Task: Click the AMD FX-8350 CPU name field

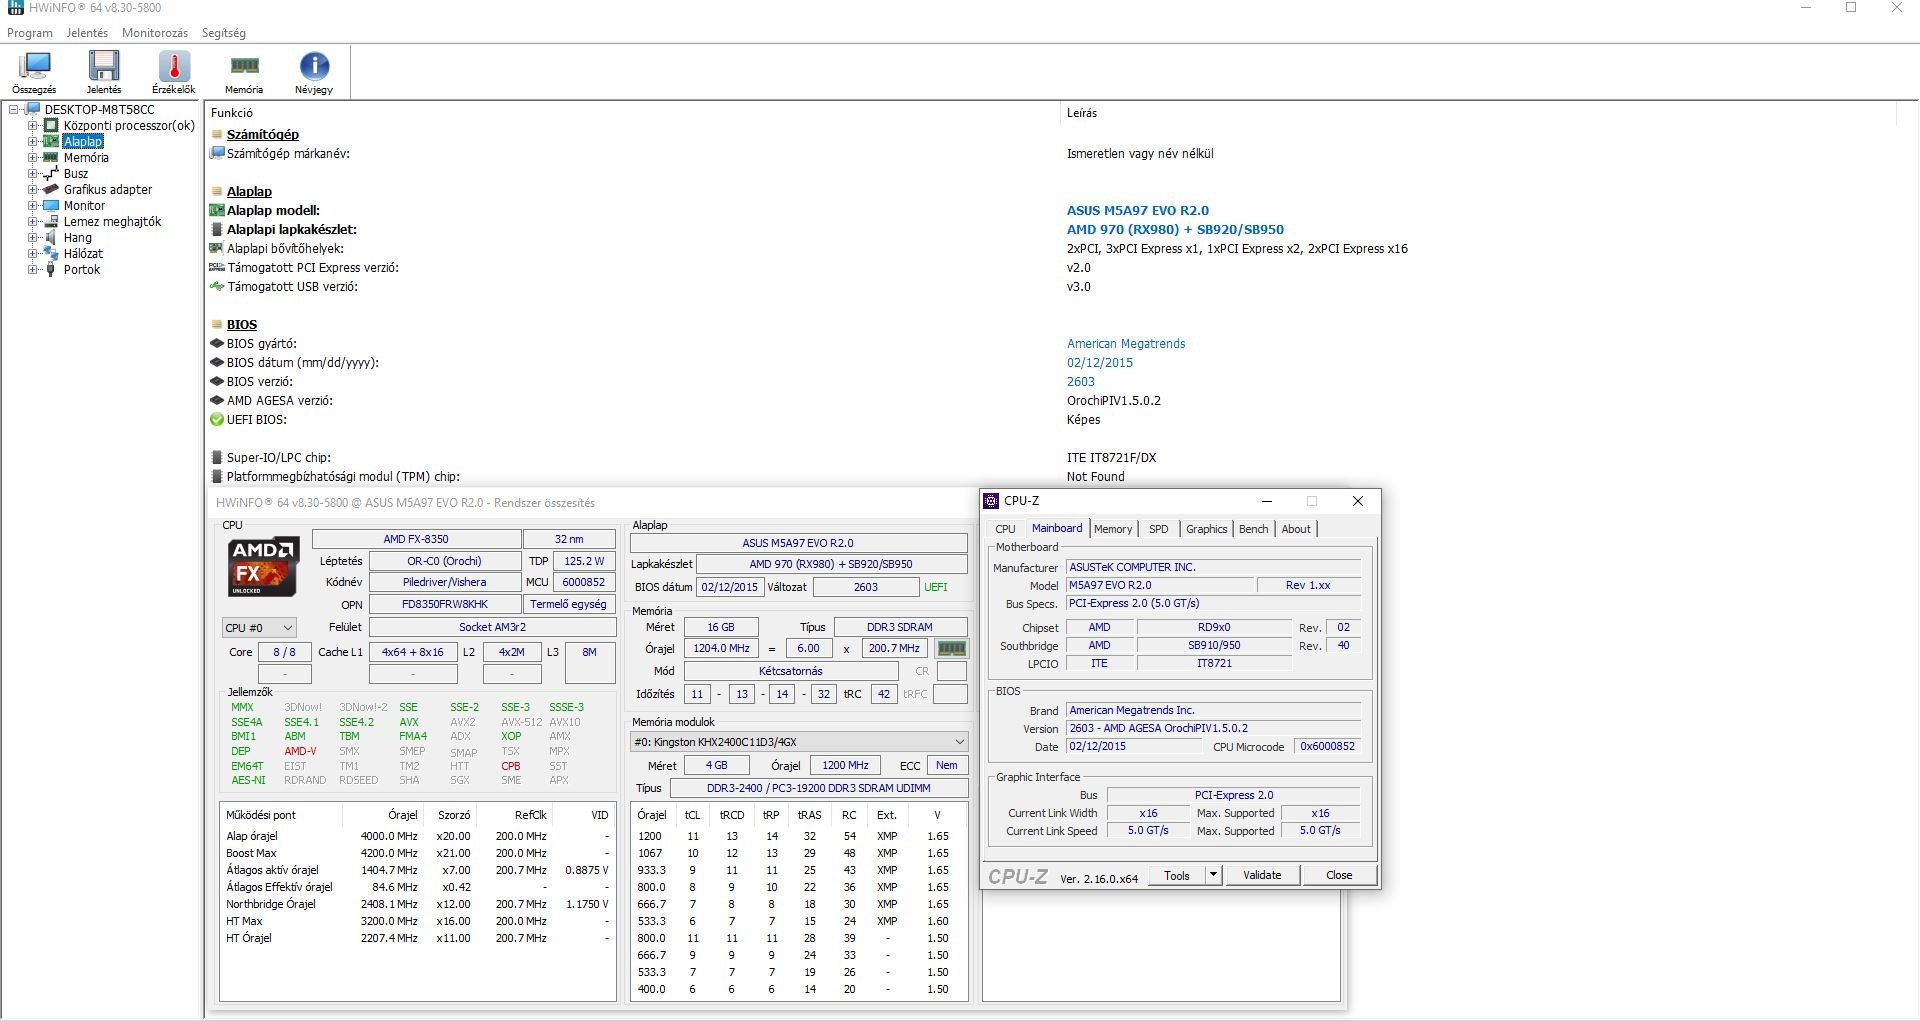Action: point(416,539)
